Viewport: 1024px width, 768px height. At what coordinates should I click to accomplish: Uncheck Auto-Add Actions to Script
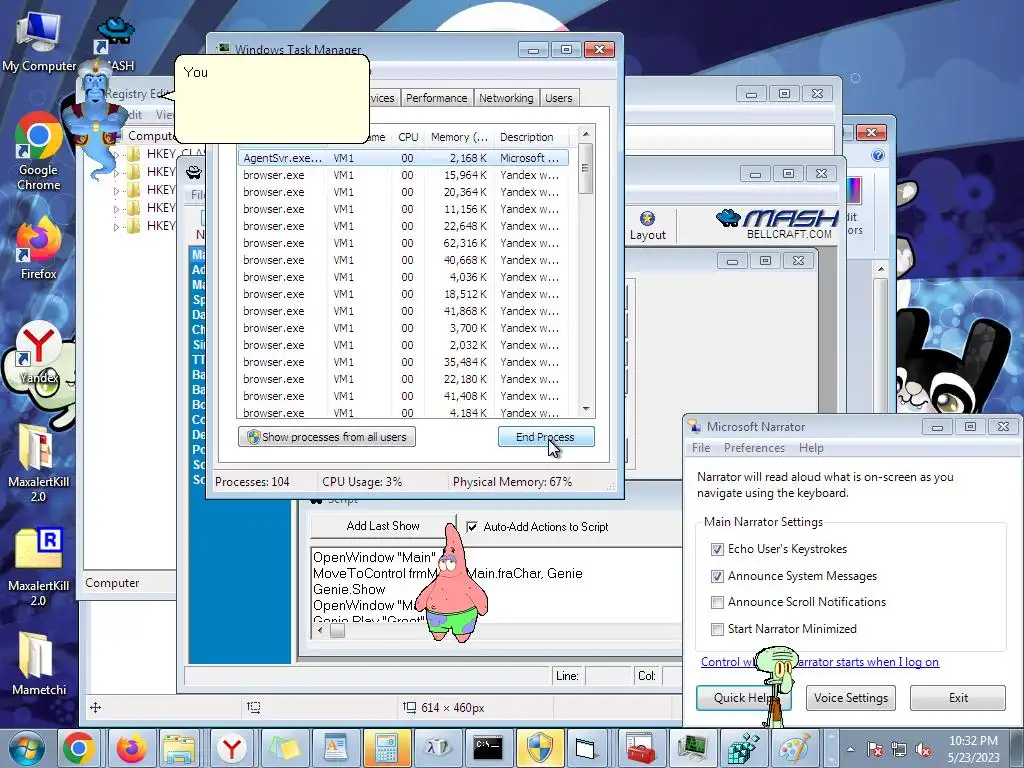click(x=472, y=526)
